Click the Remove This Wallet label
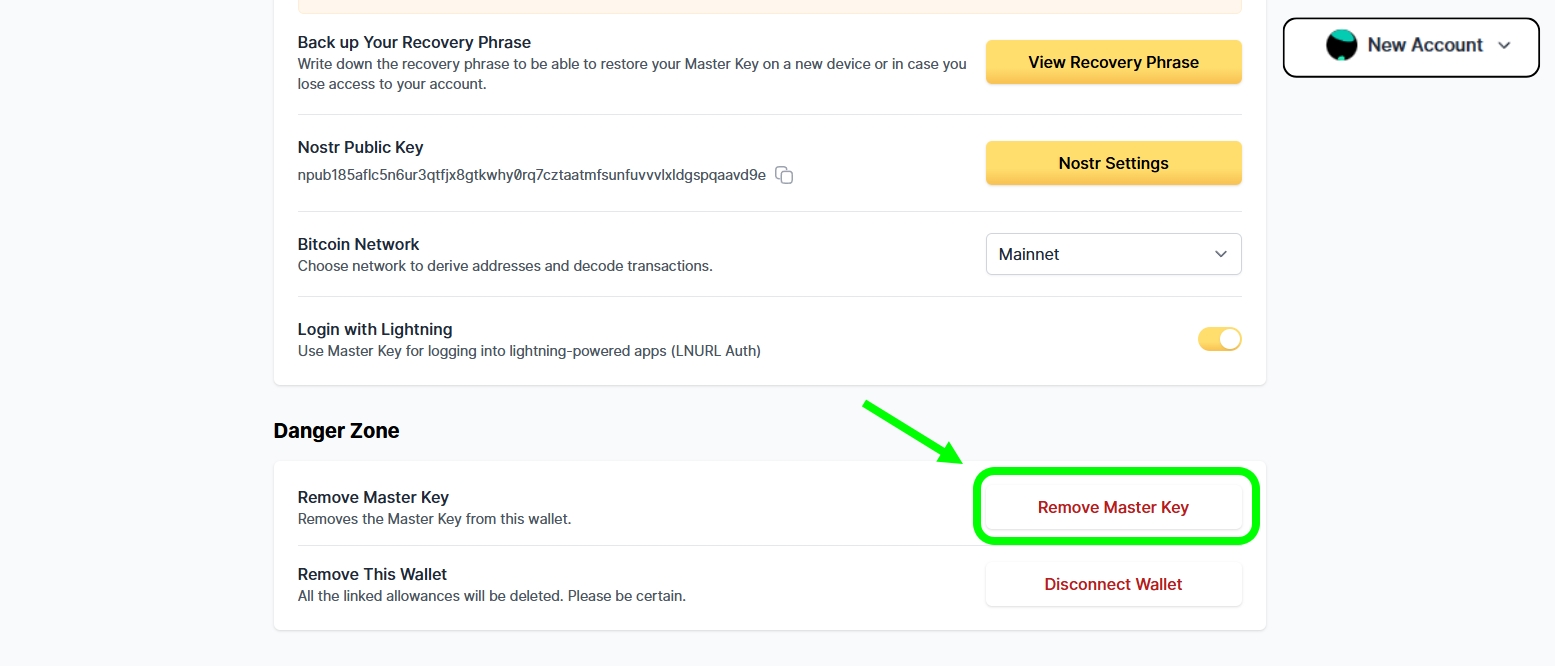The image size is (1555, 666). click(372, 574)
